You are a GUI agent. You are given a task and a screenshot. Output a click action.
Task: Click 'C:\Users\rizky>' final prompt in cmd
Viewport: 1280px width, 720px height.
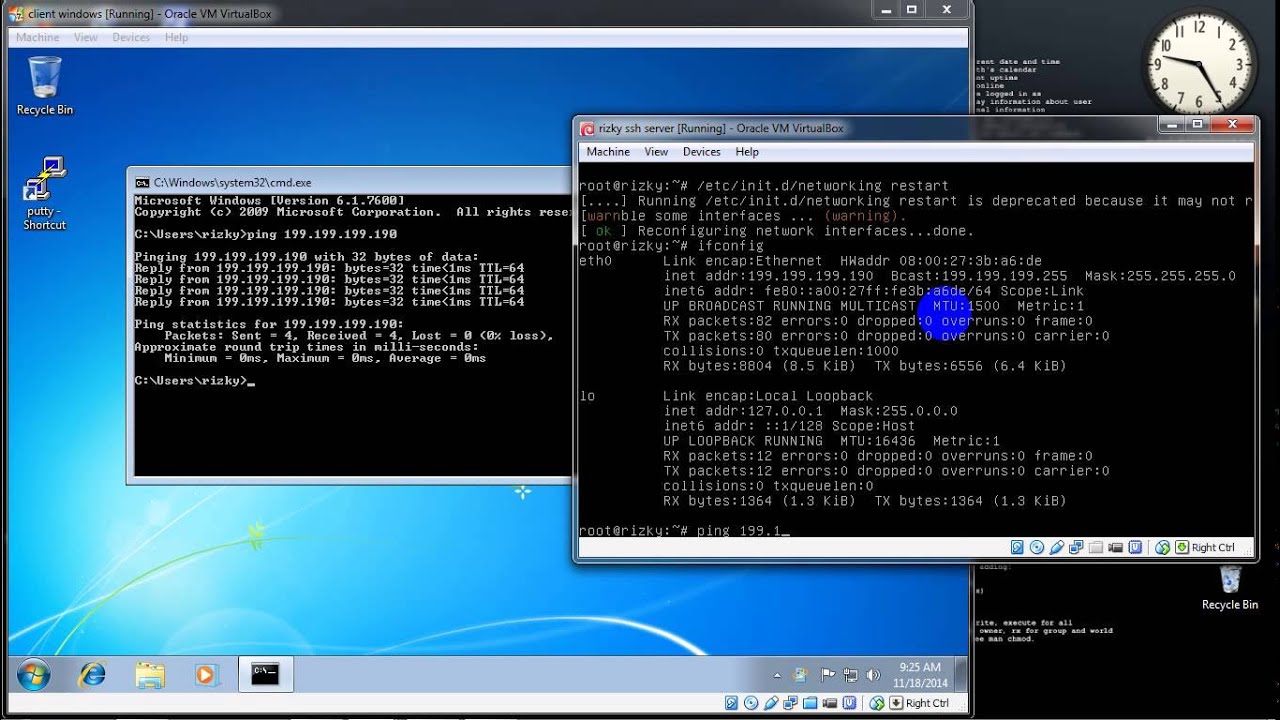[190, 380]
